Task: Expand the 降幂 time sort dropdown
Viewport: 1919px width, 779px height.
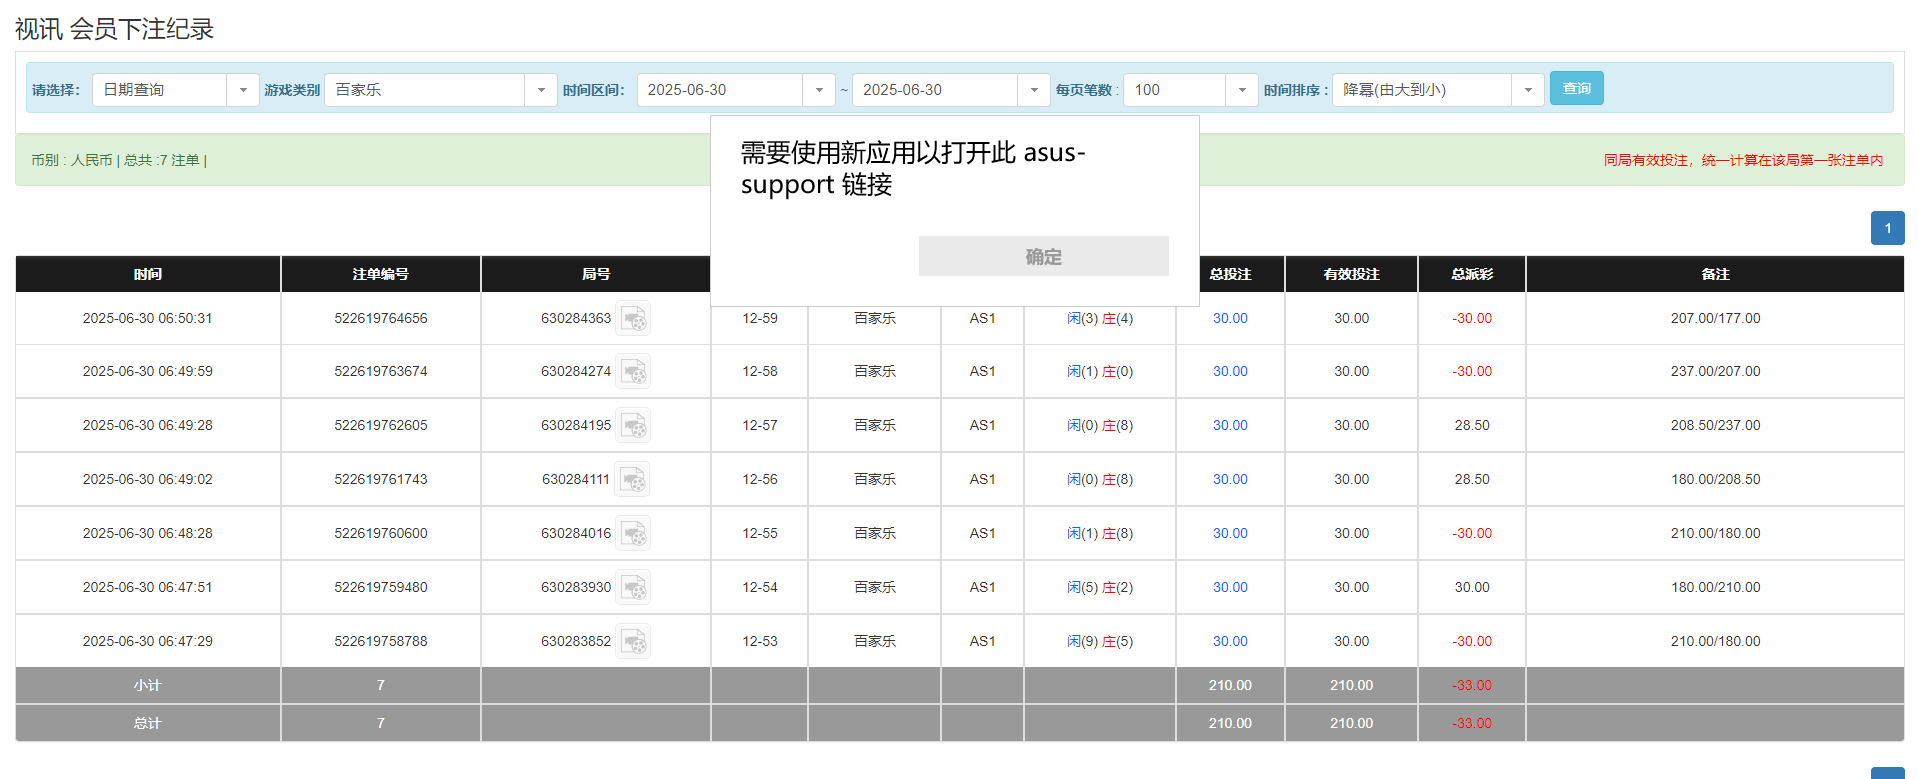Action: (x=1527, y=90)
